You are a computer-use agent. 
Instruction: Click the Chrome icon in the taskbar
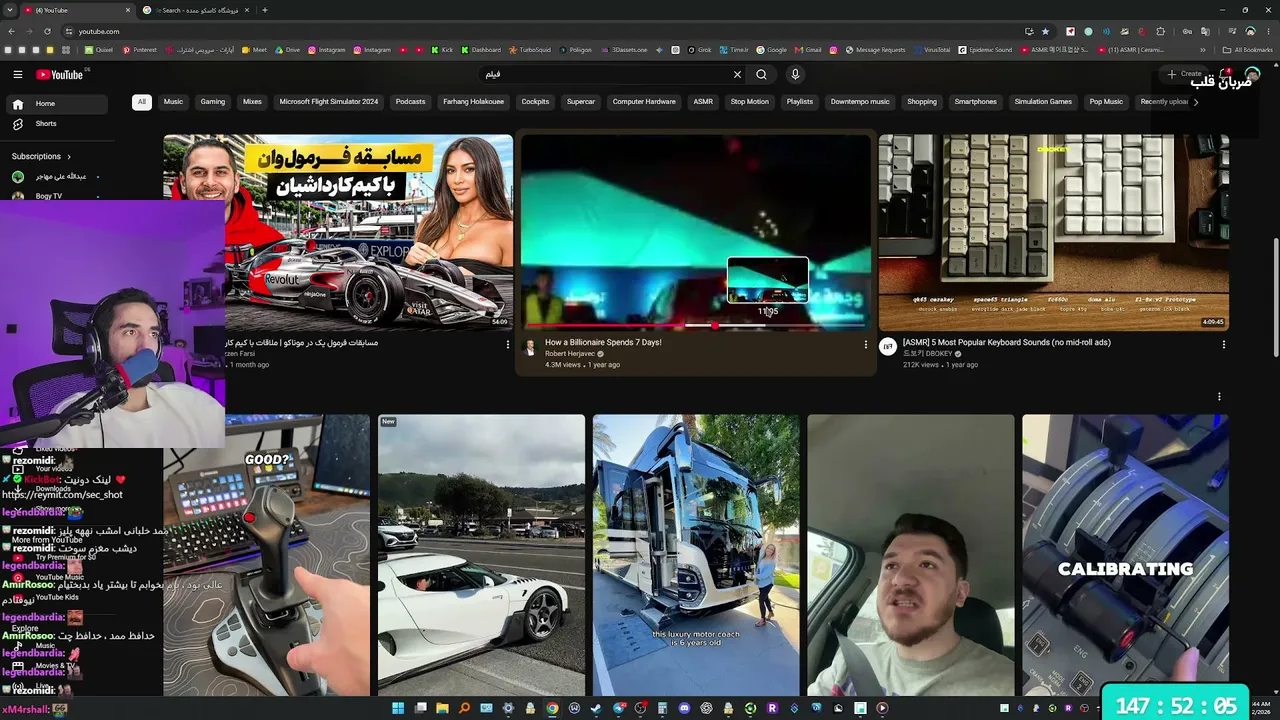[x=552, y=708]
